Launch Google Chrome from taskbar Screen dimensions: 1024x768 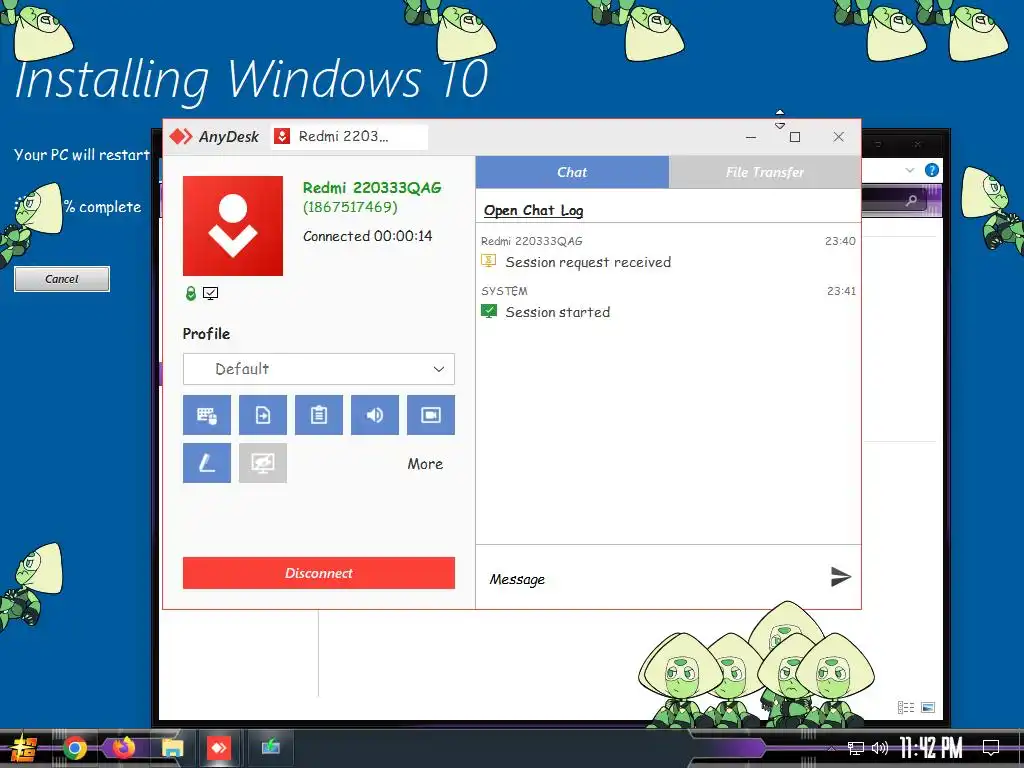pyautogui.click(x=75, y=748)
